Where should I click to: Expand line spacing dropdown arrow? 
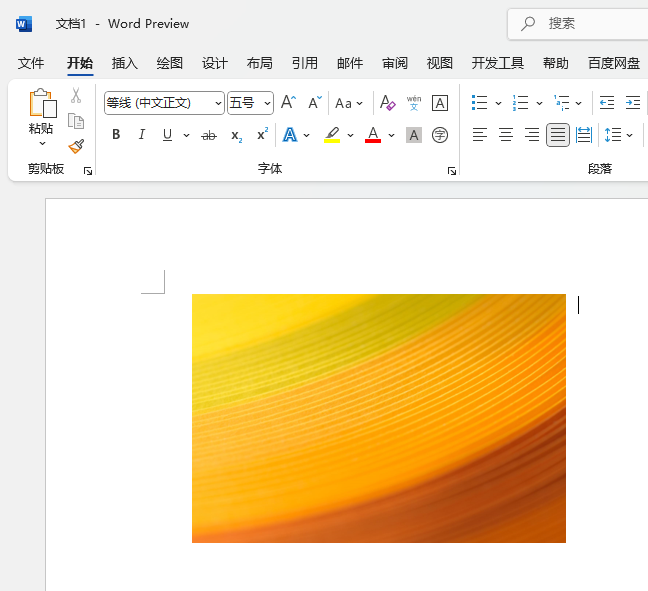point(629,135)
